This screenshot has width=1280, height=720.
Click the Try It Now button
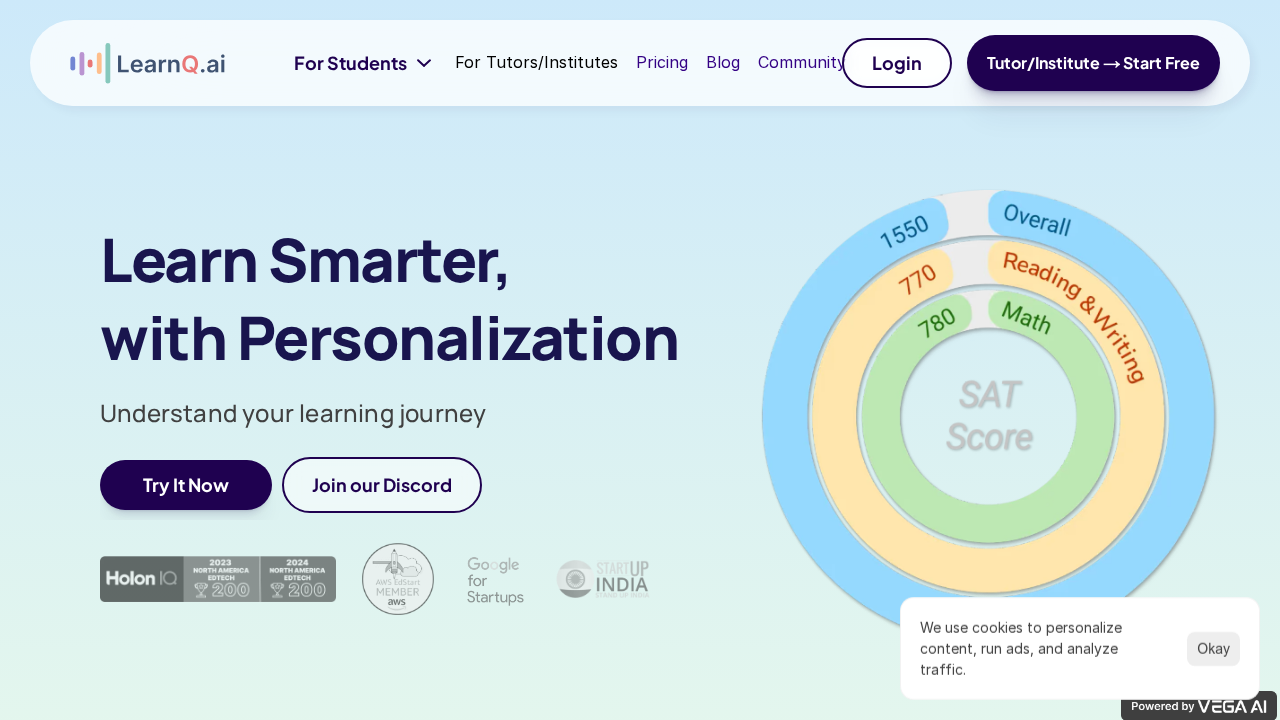pyautogui.click(x=185, y=485)
